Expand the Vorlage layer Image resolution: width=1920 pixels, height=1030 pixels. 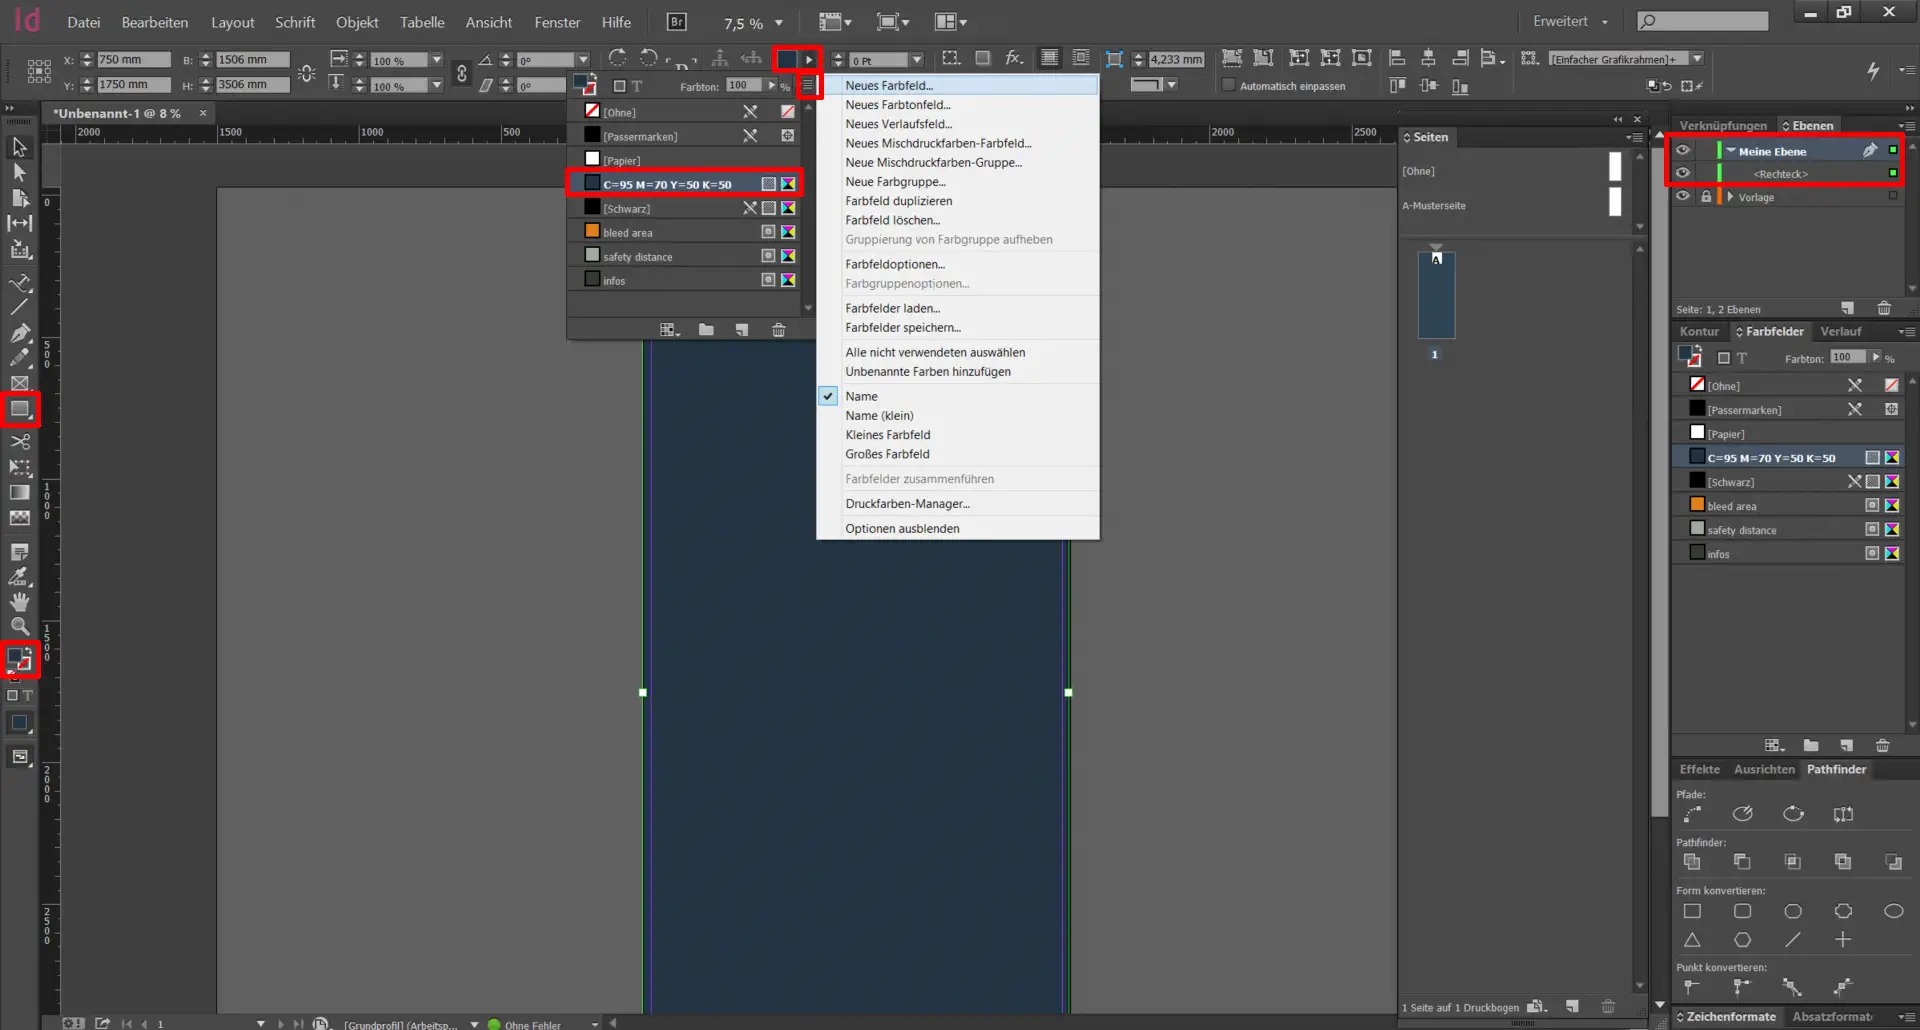1730,197
